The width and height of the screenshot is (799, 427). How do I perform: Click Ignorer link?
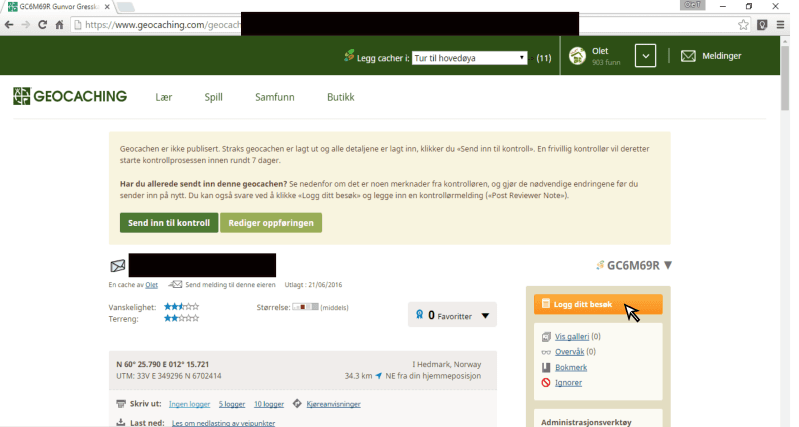(x=568, y=383)
